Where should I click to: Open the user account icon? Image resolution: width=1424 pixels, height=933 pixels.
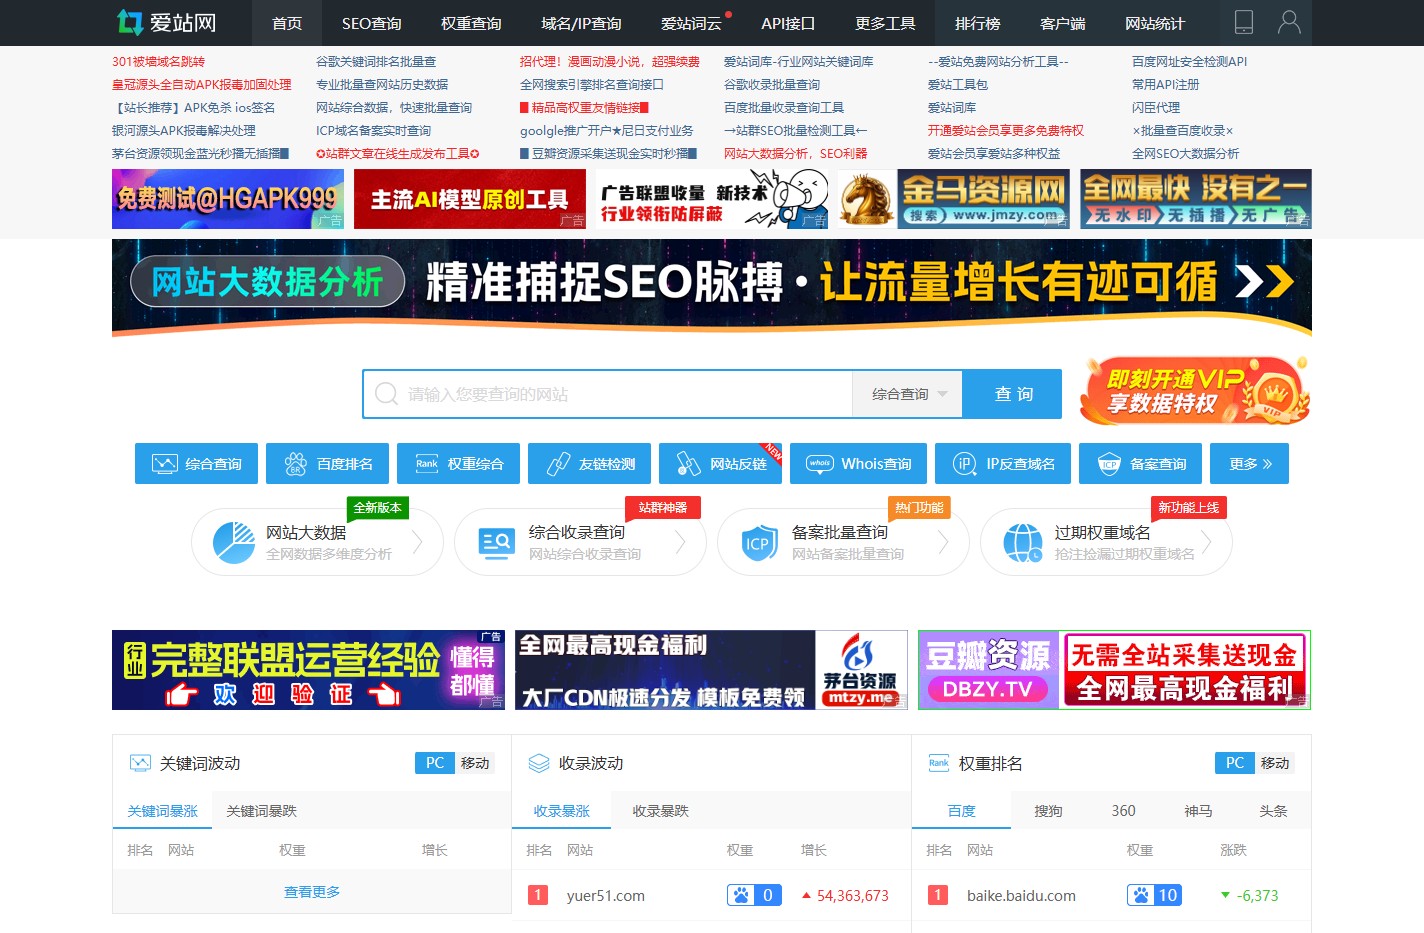1290,22
